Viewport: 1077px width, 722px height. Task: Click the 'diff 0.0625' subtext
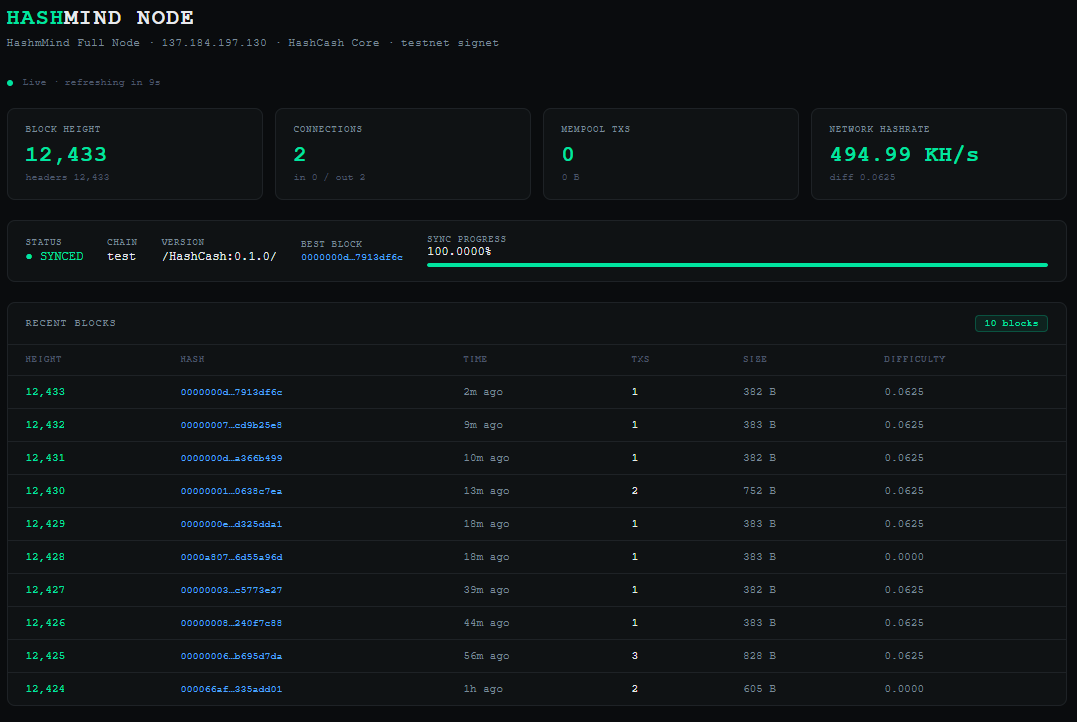(x=863, y=177)
